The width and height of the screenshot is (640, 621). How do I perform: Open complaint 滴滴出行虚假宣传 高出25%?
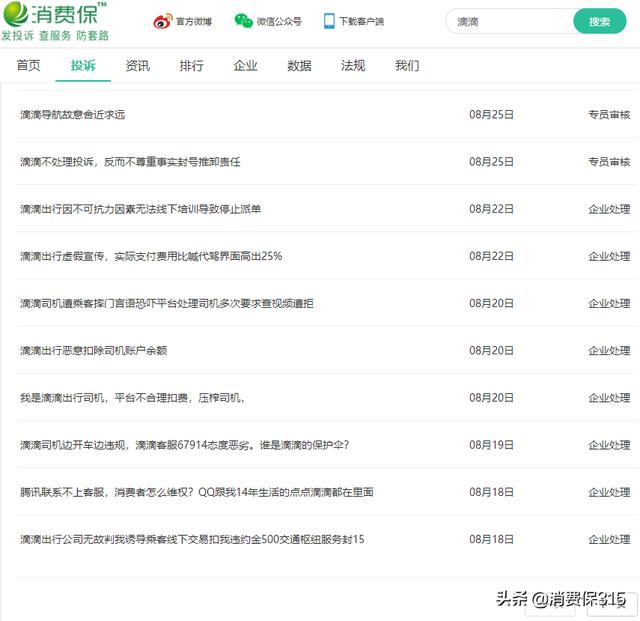151,256
